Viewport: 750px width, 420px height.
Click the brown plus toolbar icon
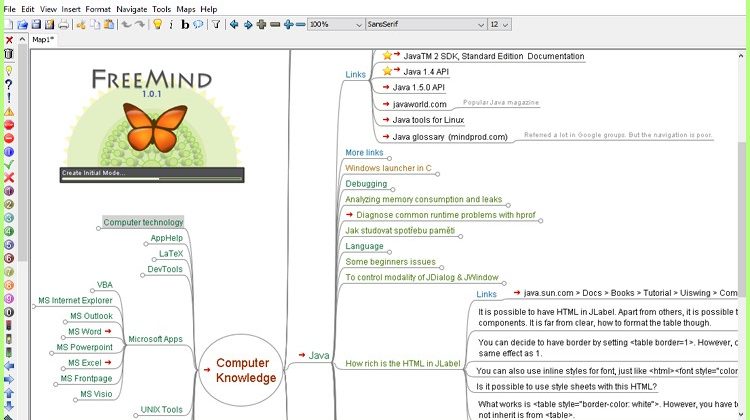tap(261, 24)
